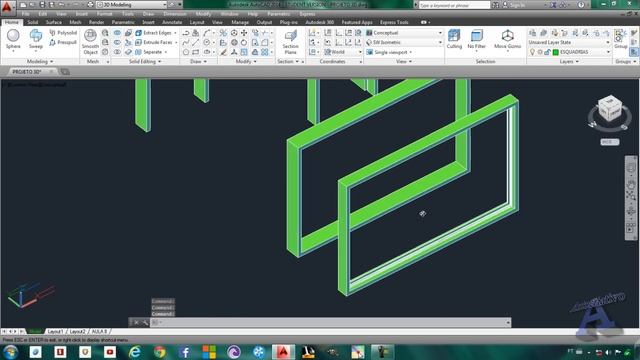The width and height of the screenshot is (640, 360).
Task: Switch to the Layout1 tab
Action: [55, 331]
